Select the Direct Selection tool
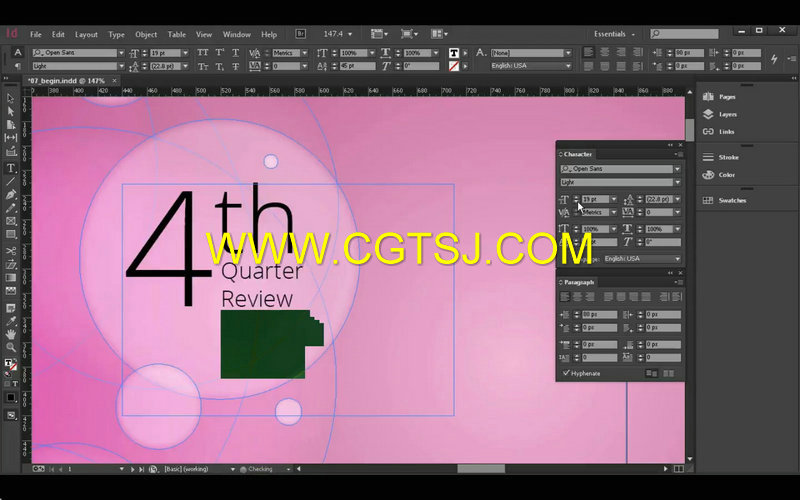800x500 pixels. [x=11, y=111]
